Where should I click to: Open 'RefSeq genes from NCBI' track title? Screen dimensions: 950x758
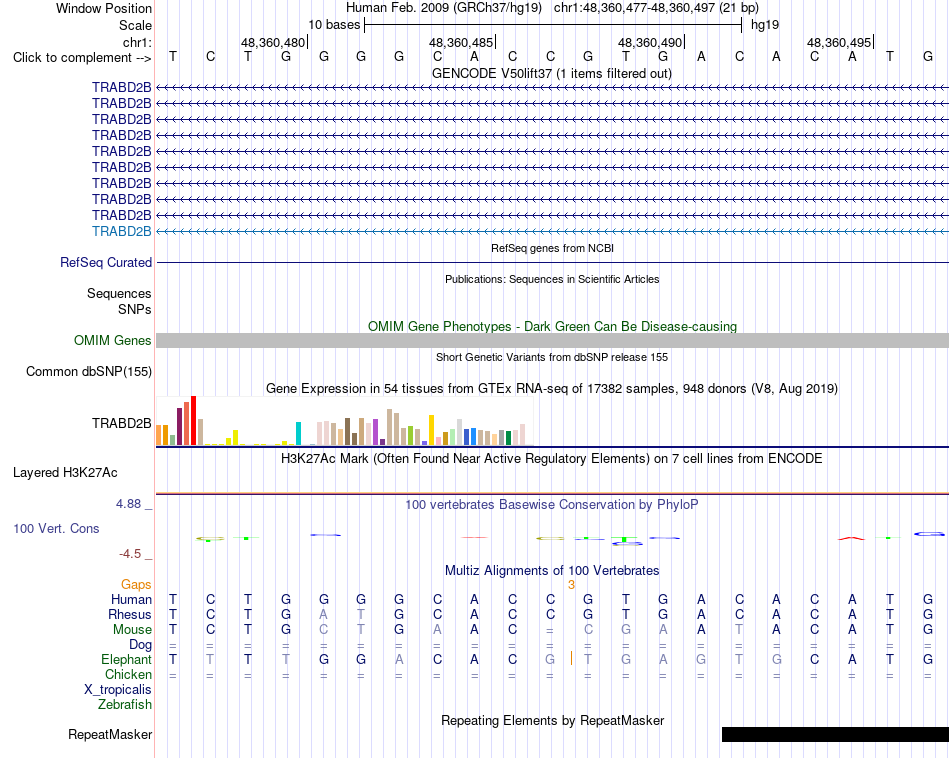click(552, 248)
